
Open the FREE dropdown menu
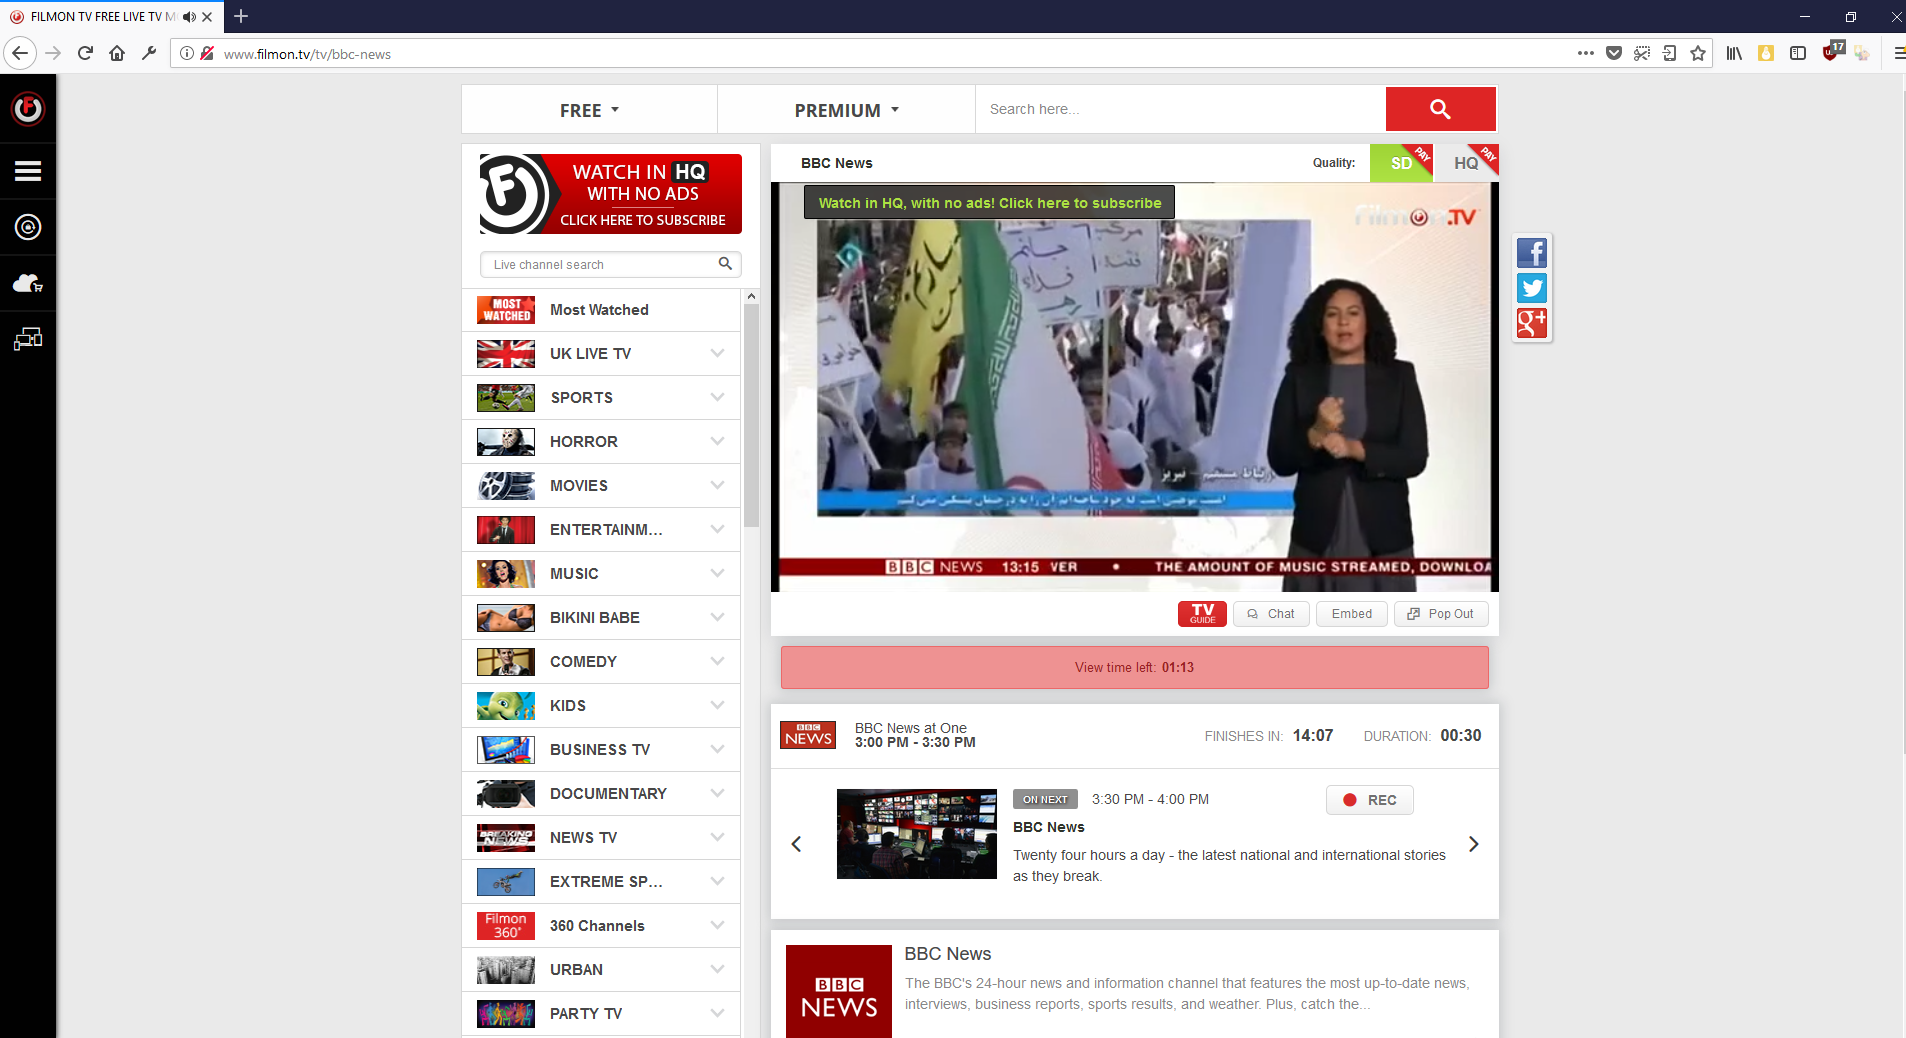pyautogui.click(x=588, y=110)
